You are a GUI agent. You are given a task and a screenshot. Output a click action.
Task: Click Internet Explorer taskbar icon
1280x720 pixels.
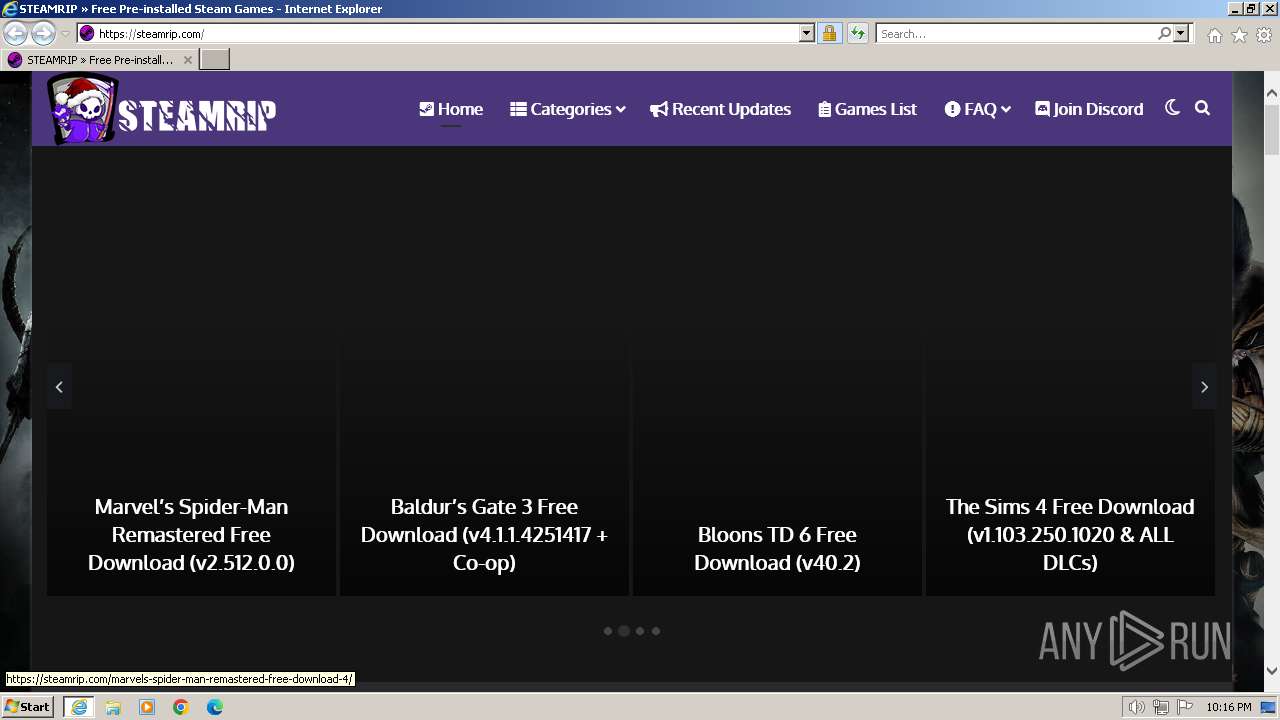coord(78,707)
